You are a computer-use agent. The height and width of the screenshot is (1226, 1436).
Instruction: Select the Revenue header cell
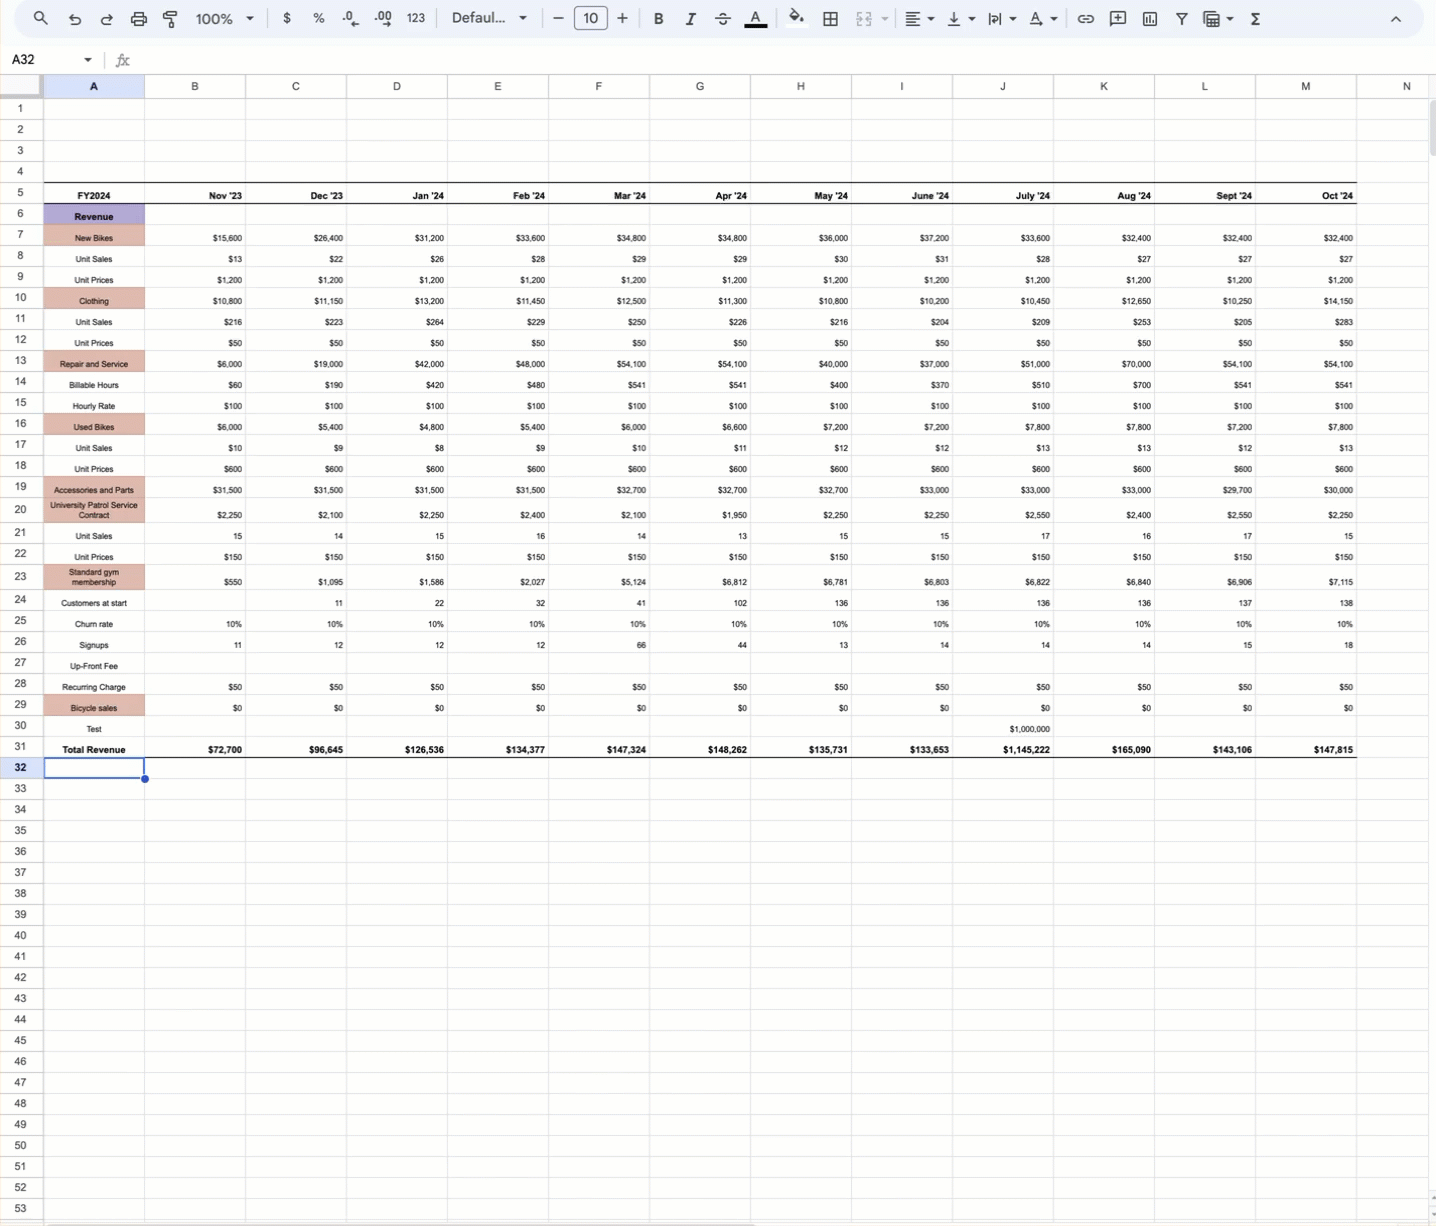click(94, 215)
